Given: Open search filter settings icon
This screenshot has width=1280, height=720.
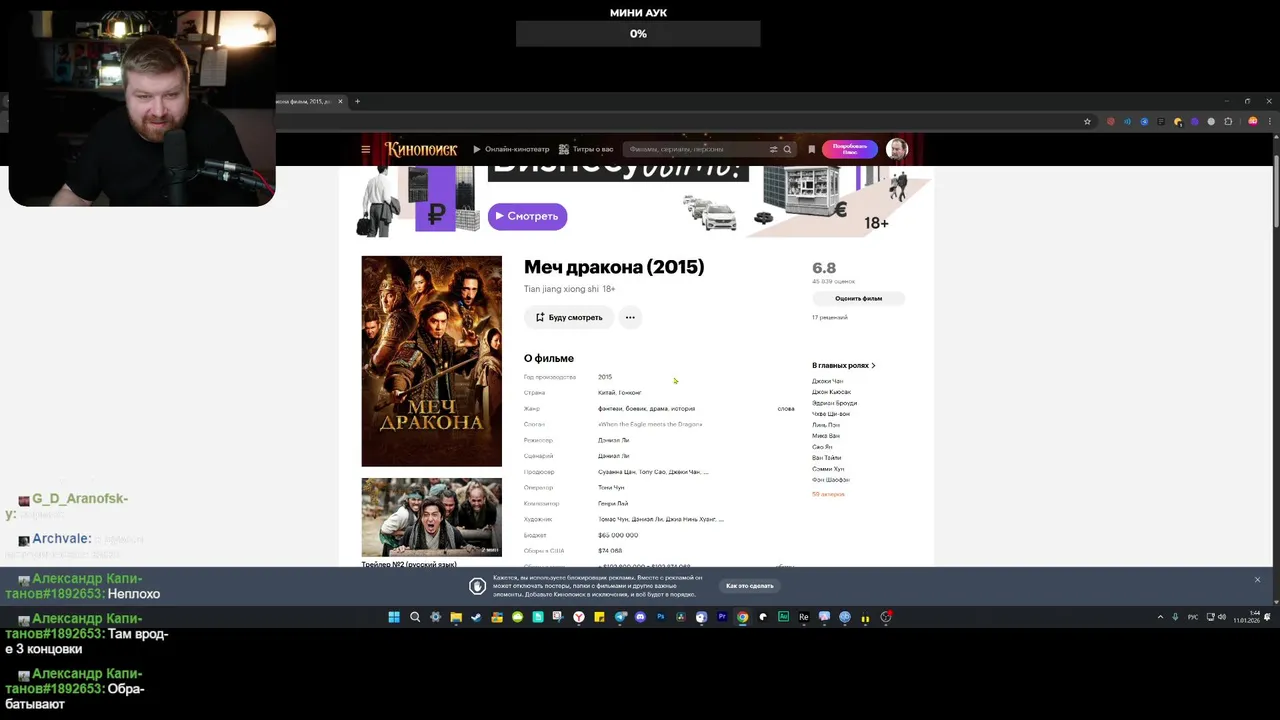Looking at the screenshot, I should (773, 149).
